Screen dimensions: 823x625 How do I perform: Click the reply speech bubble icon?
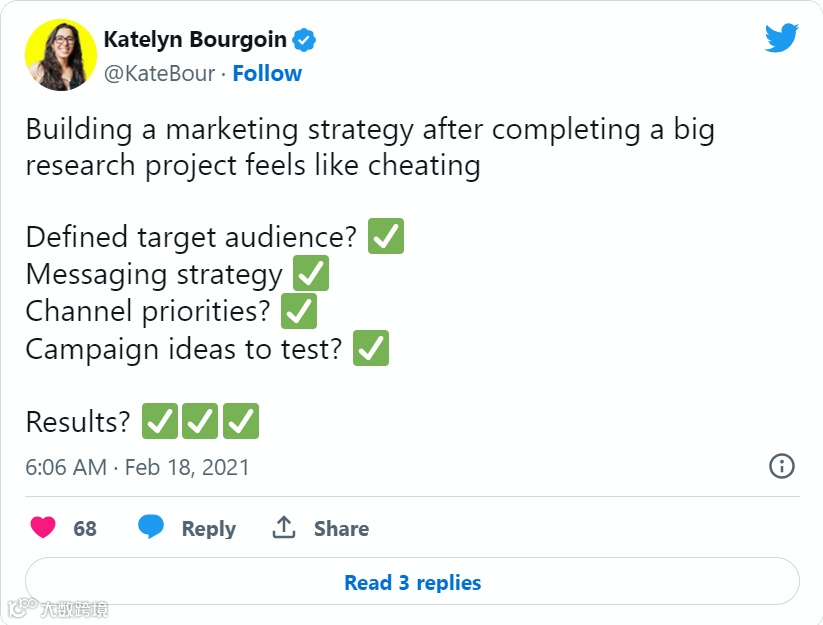pos(151,528)
